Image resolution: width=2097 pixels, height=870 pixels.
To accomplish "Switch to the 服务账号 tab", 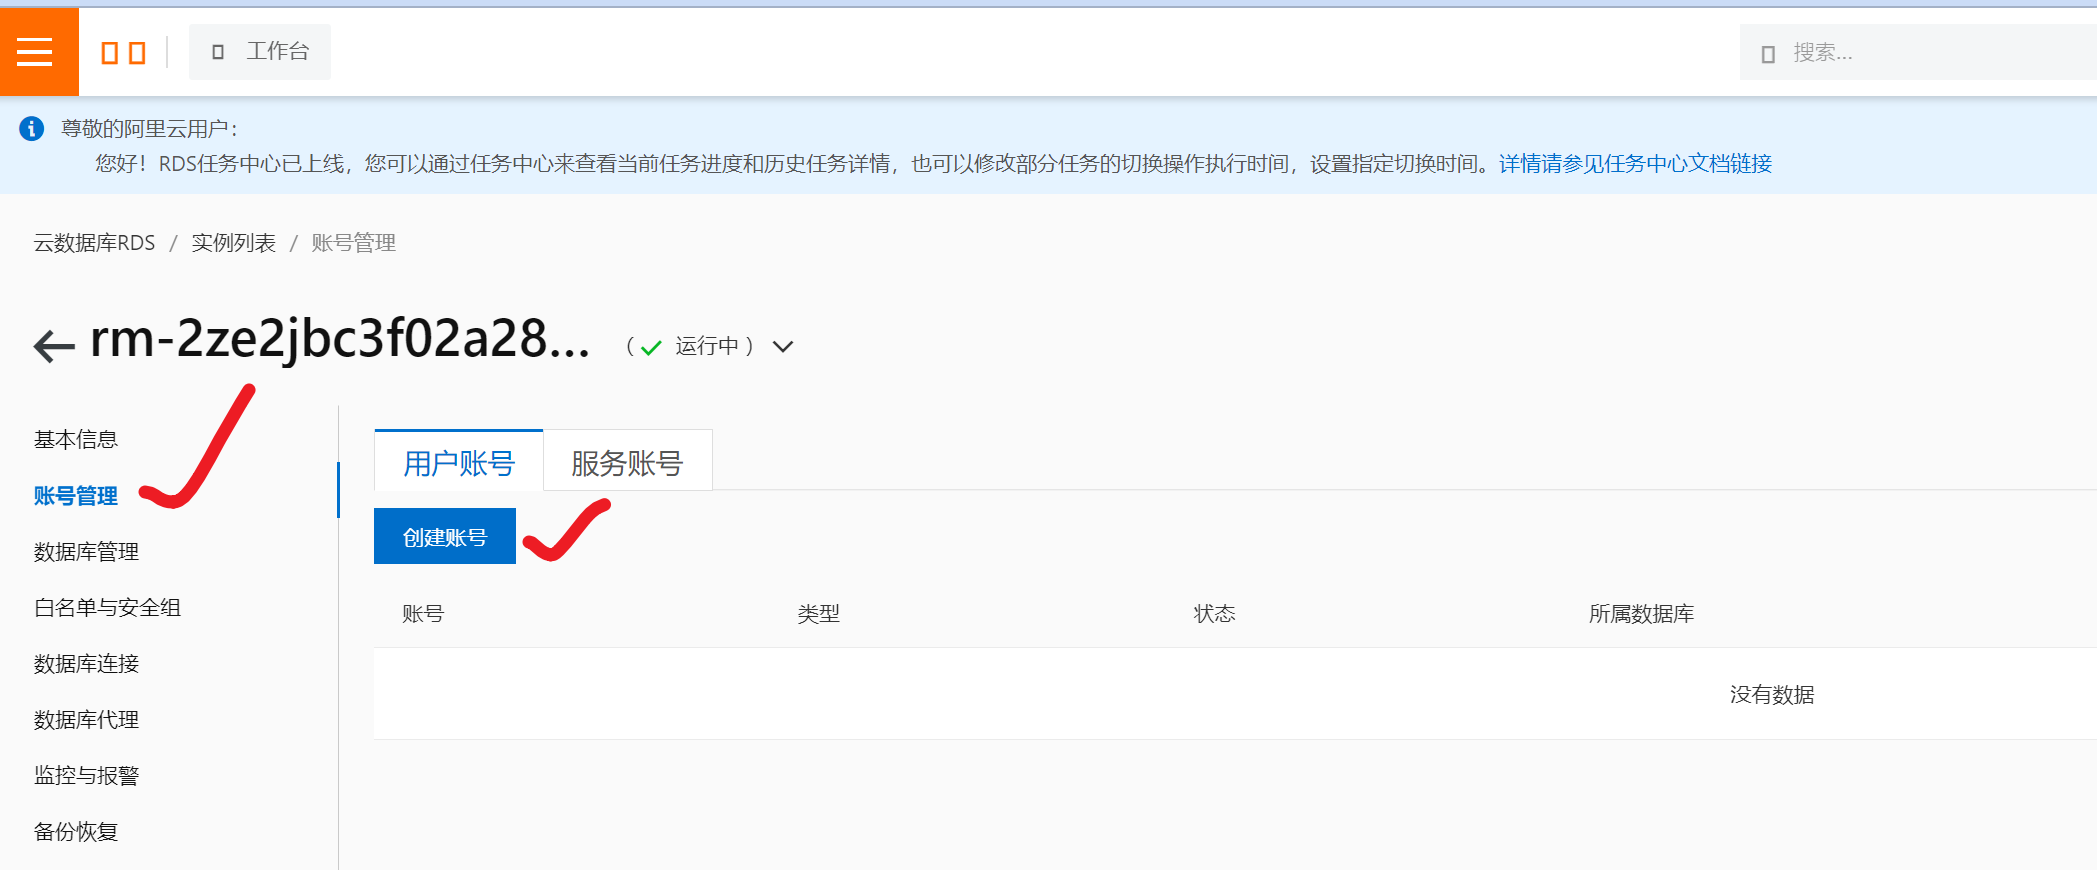I will [x=627, y=462].
